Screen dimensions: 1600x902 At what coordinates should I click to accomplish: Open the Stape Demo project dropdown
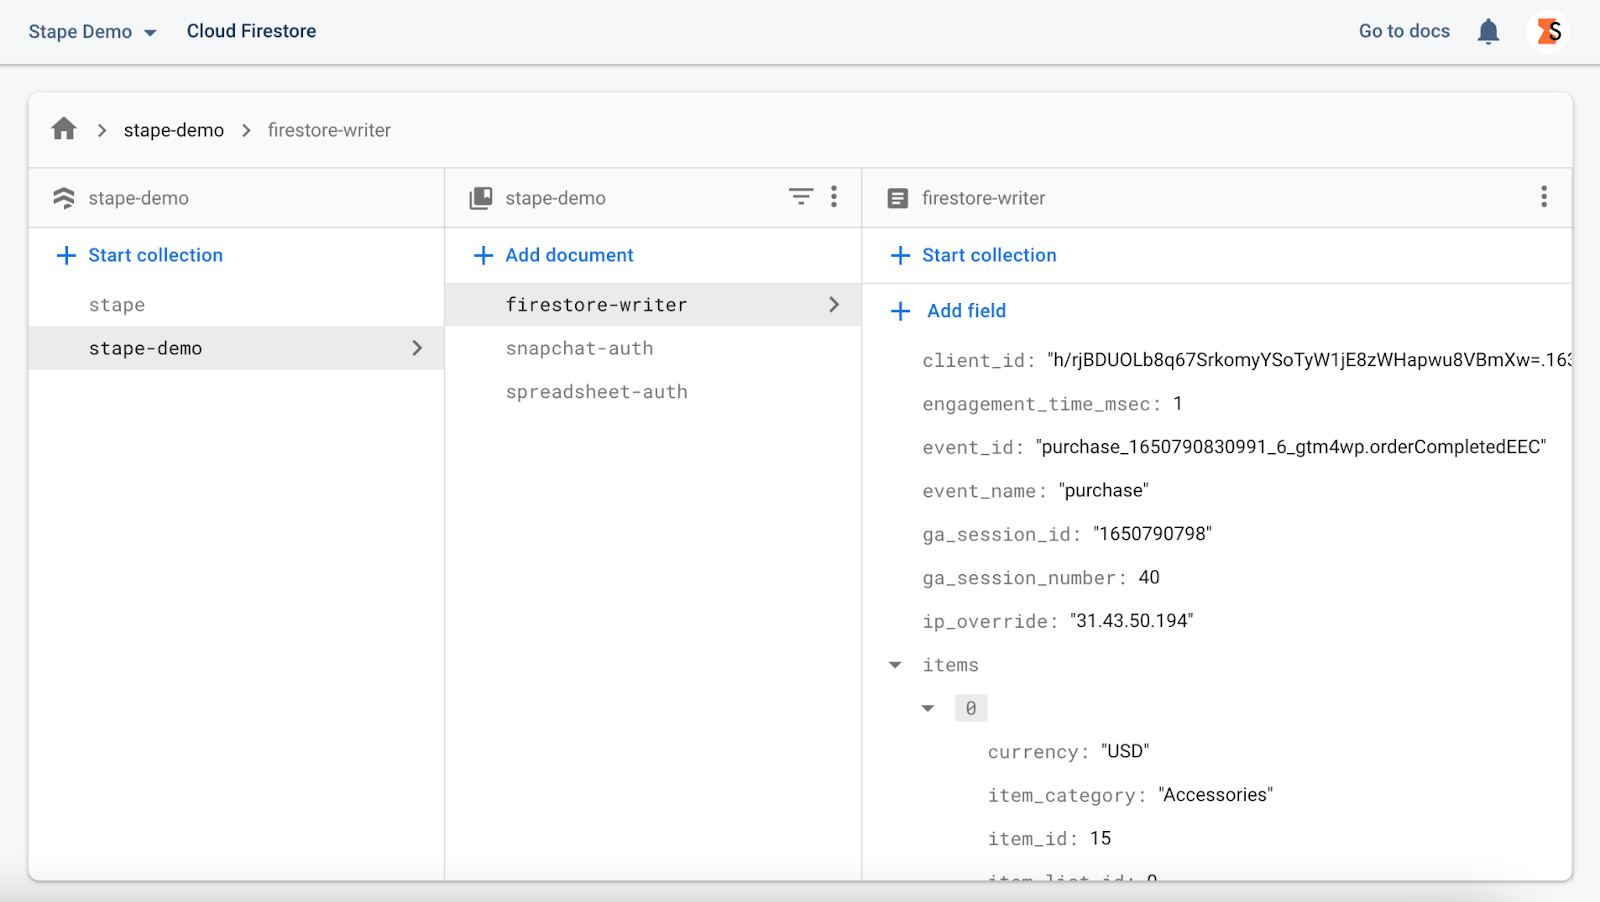93,32
